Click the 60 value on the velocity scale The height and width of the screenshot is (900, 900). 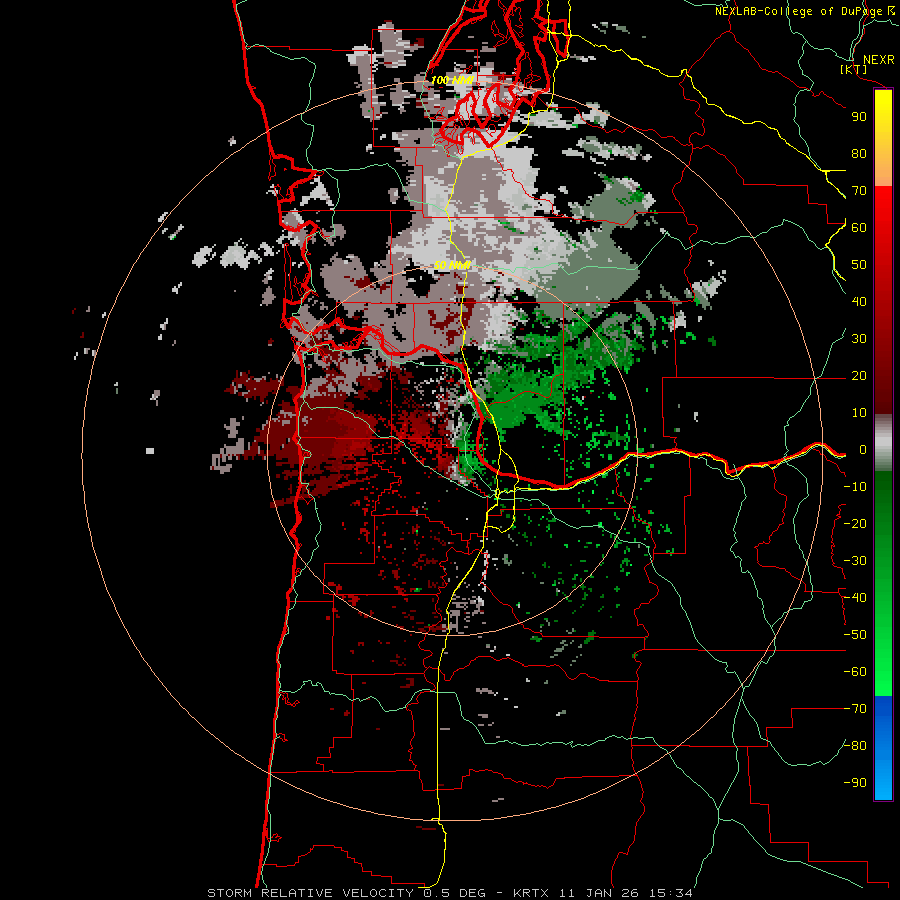tap(859, 227)
